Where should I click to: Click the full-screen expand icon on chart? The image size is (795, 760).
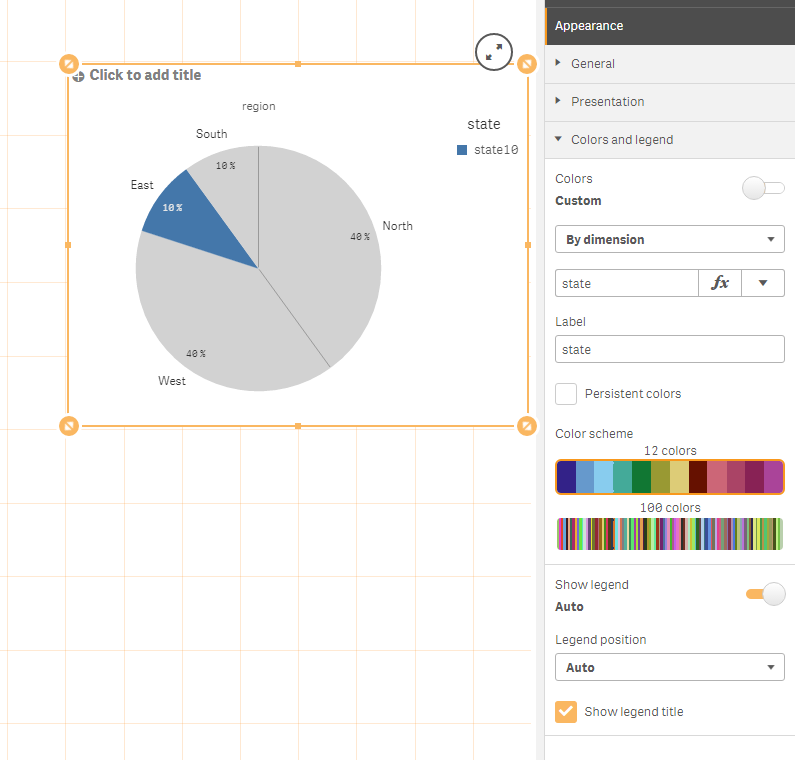click(x=494, y=53)
